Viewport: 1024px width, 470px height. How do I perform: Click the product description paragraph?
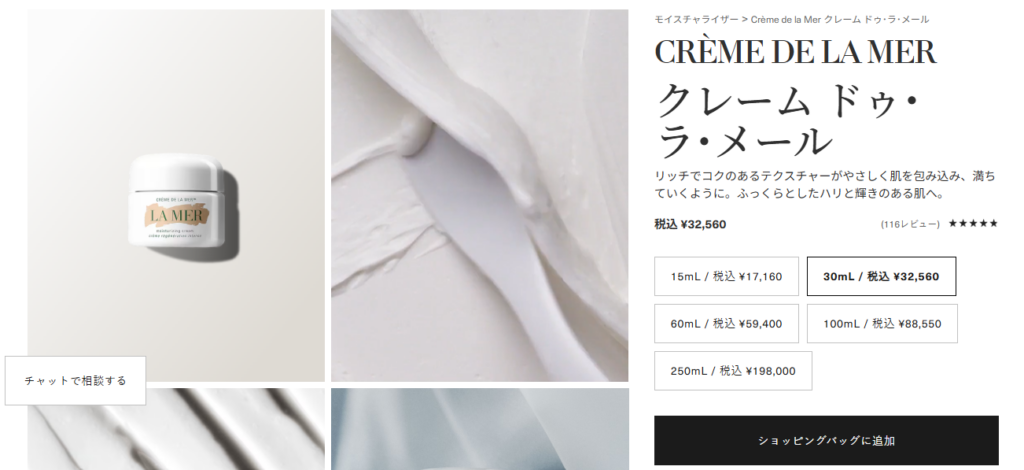825,185
